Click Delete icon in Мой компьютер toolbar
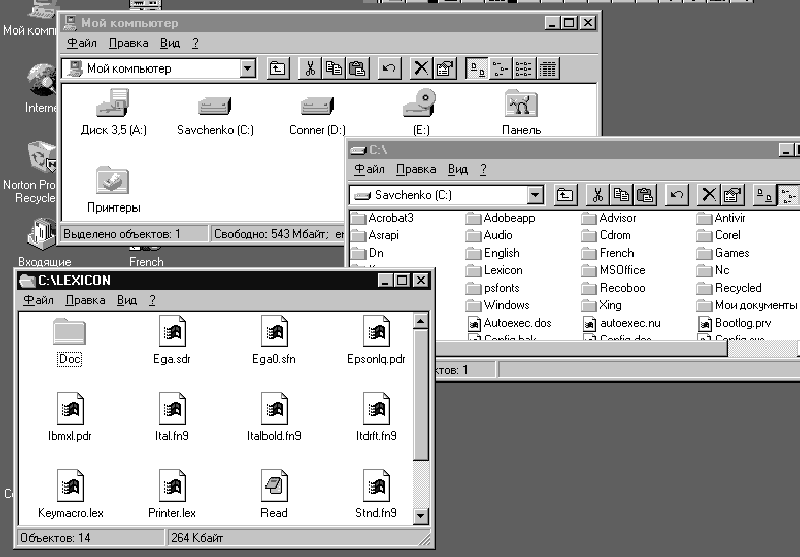 pyautogui.click(x=421, y=68)
